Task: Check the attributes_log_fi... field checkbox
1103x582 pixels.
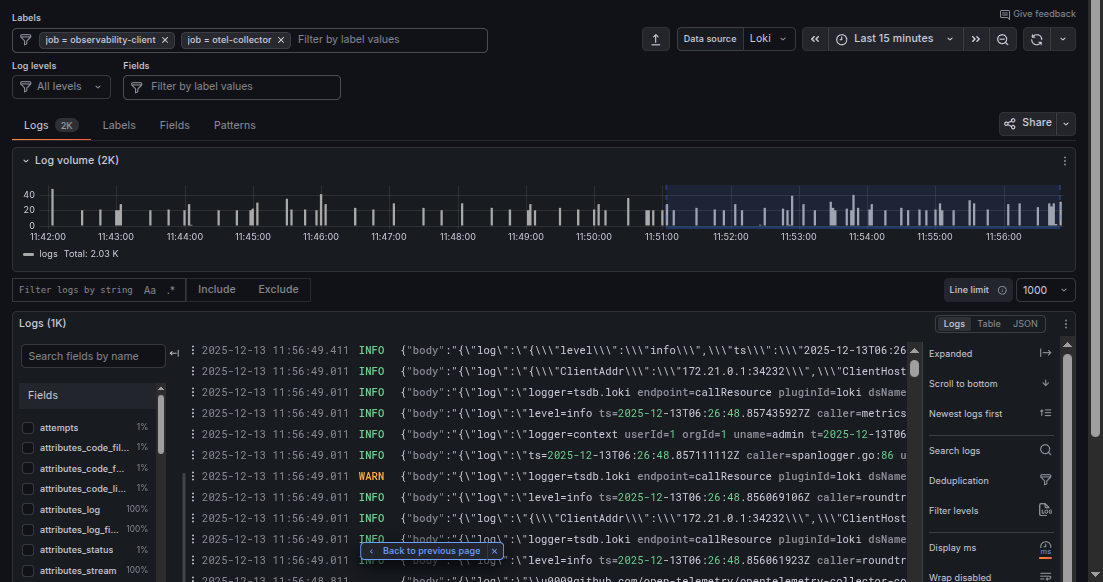Action: (28, 530)
